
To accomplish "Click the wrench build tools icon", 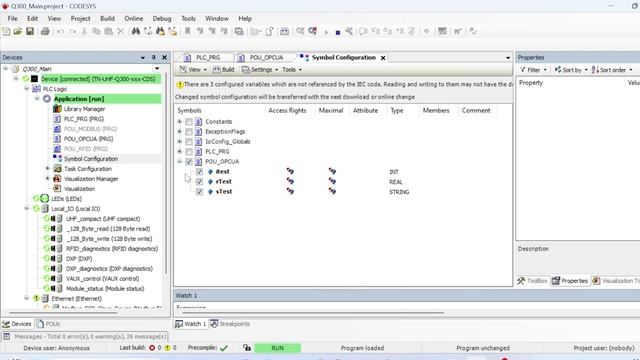I will coord(349,31).
